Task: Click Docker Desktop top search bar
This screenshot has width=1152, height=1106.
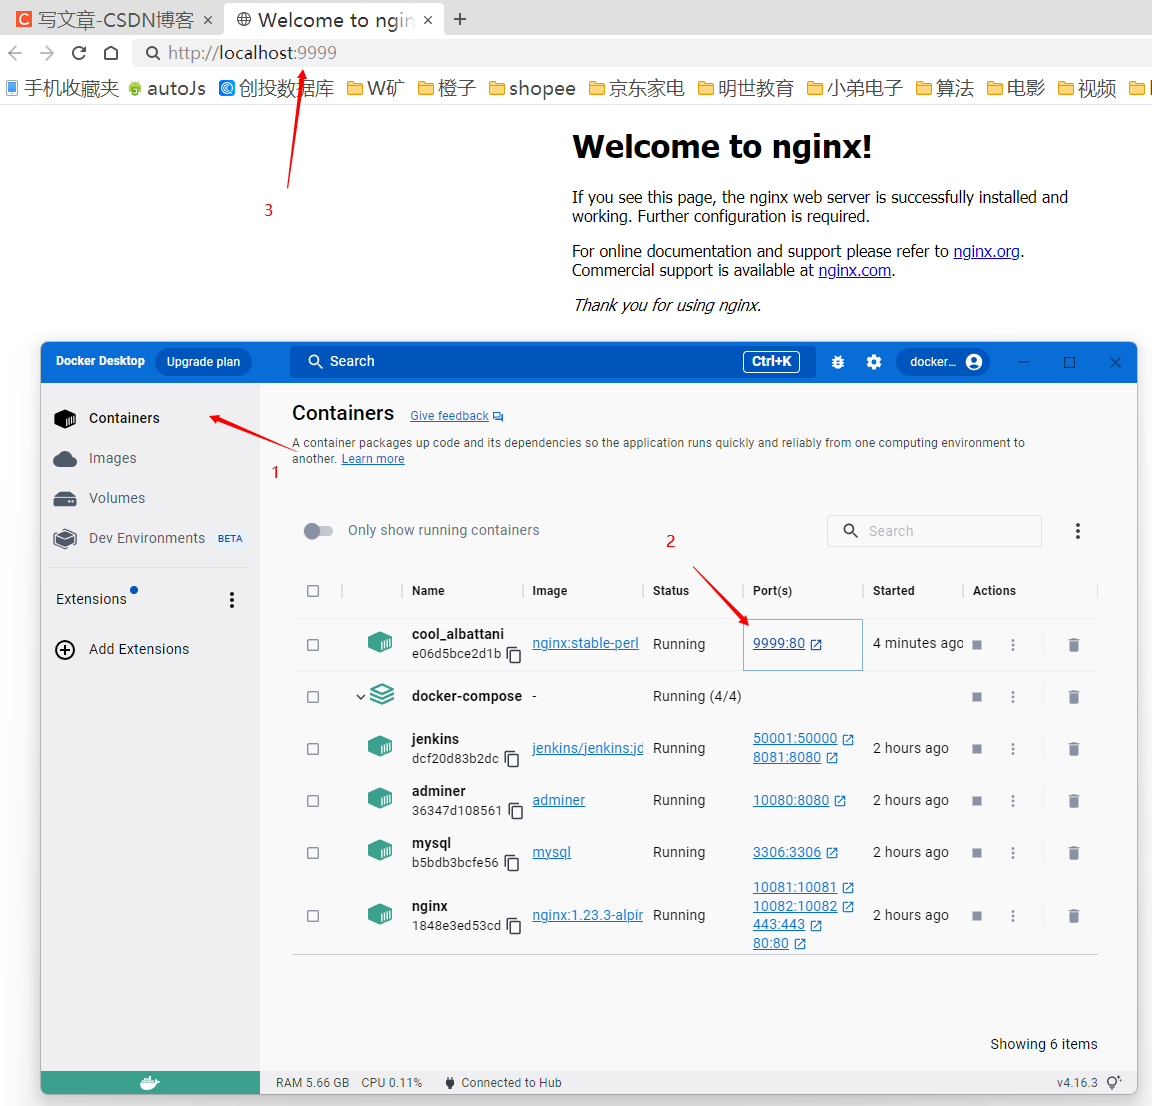Action: (x=552, y=362)
